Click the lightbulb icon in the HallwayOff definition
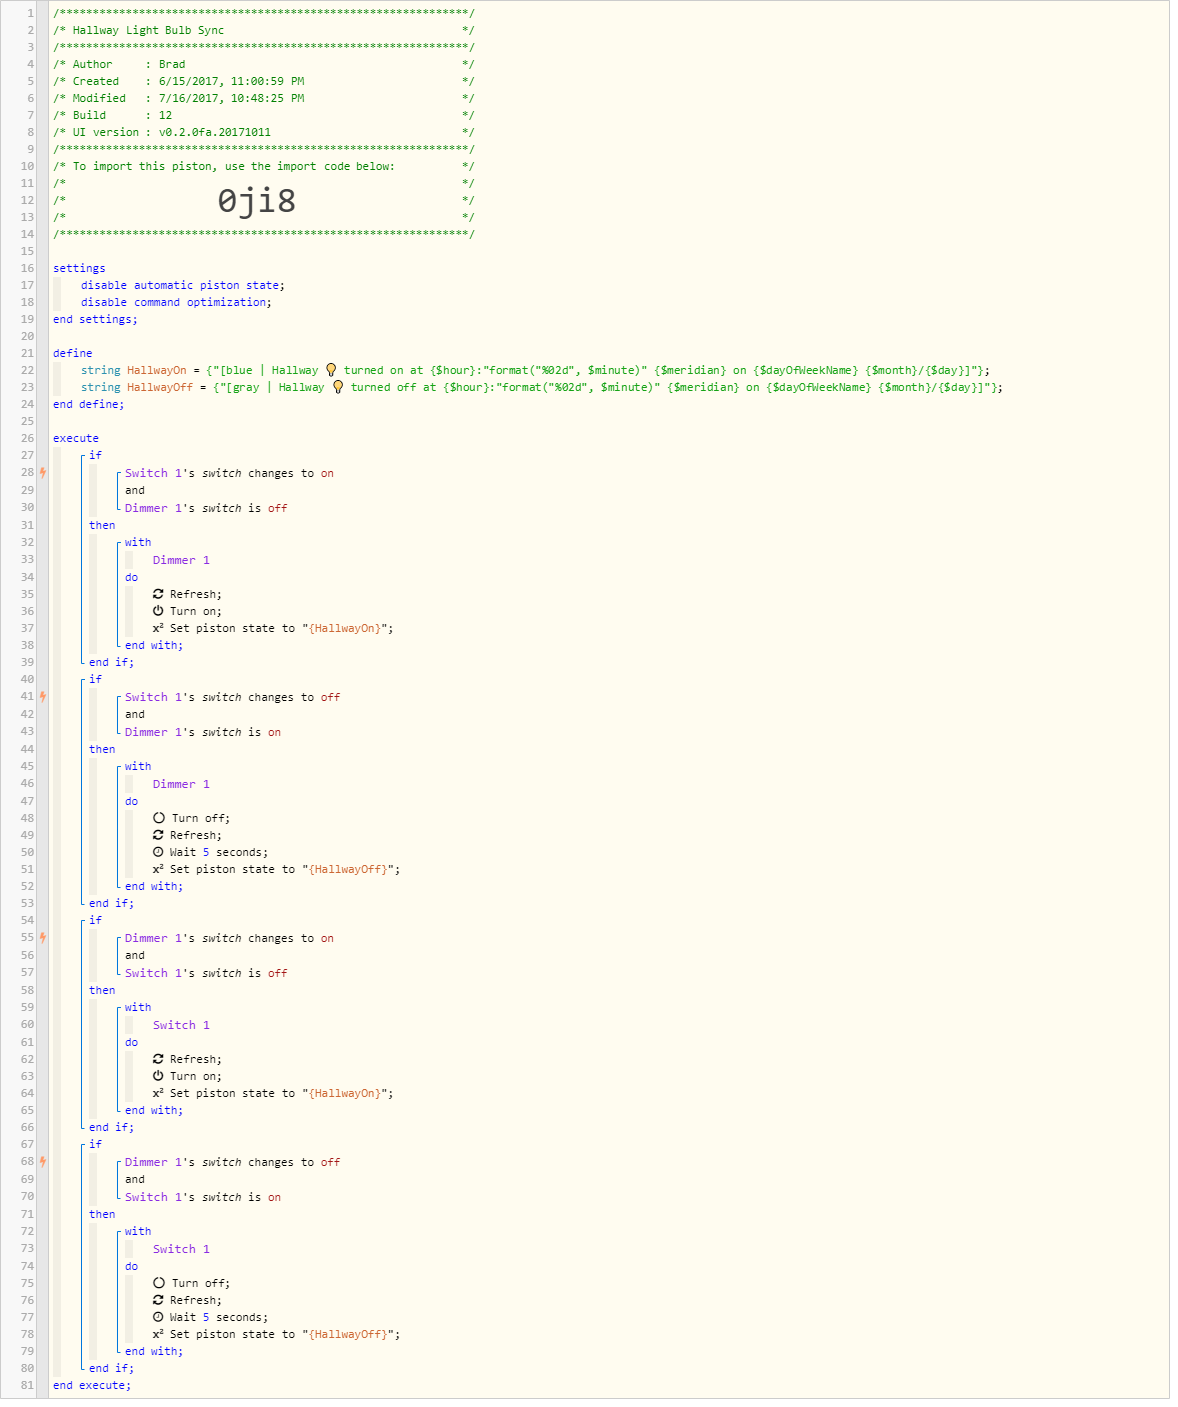 338,387
